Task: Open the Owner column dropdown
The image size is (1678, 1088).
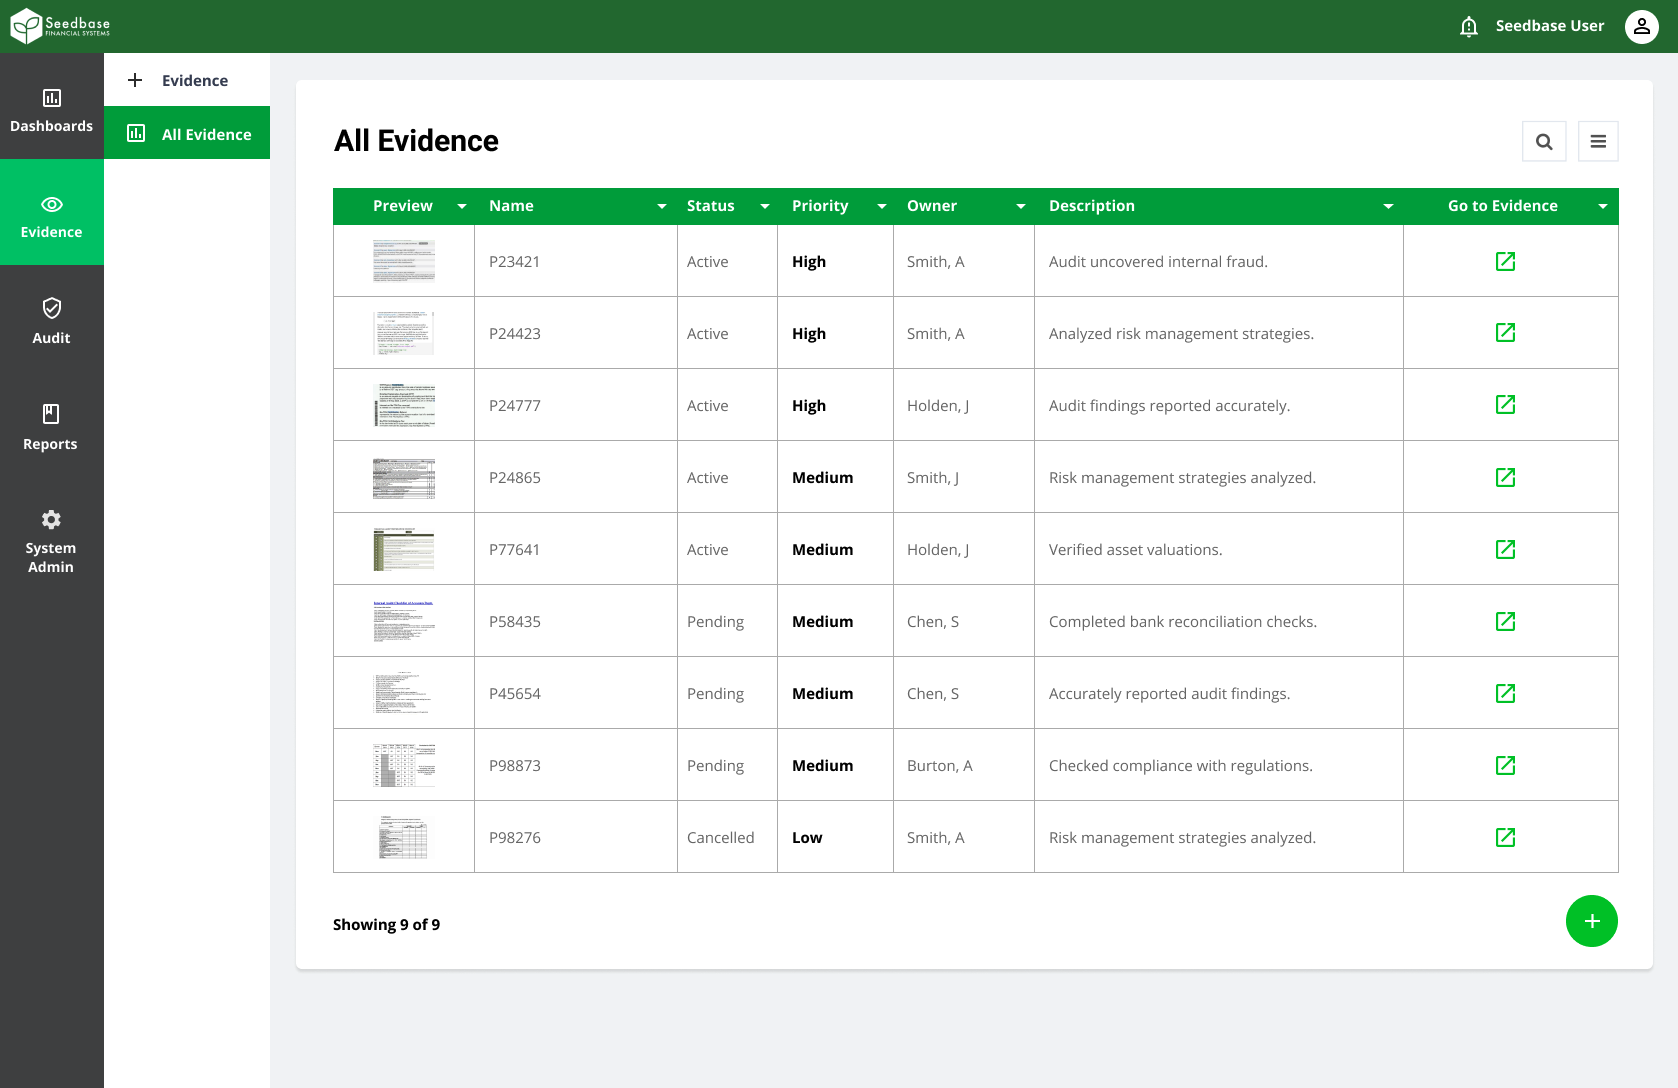Action: (1020, 206)
